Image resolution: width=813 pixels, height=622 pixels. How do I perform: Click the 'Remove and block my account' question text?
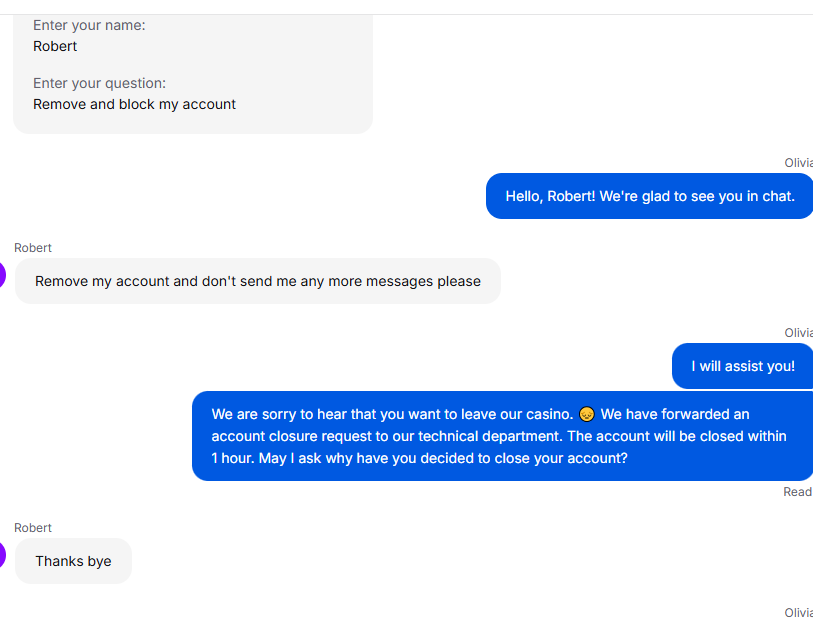click(x=134, y=104)
